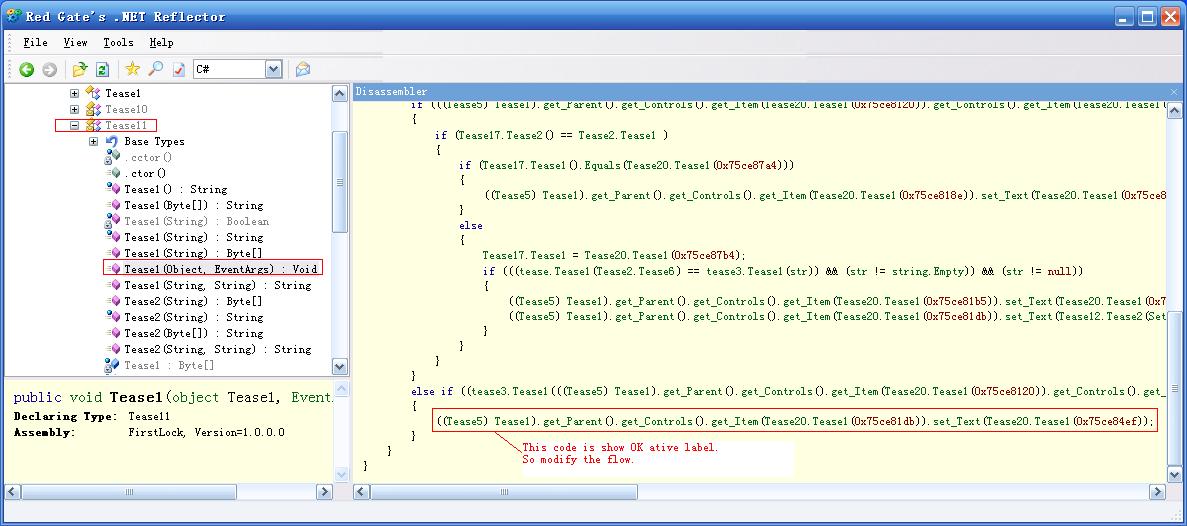Select Tease1(Object, EventArgs) : Void method
Image resolution: width=1187 pixels, height=526 pixels.
click(221, 269)
